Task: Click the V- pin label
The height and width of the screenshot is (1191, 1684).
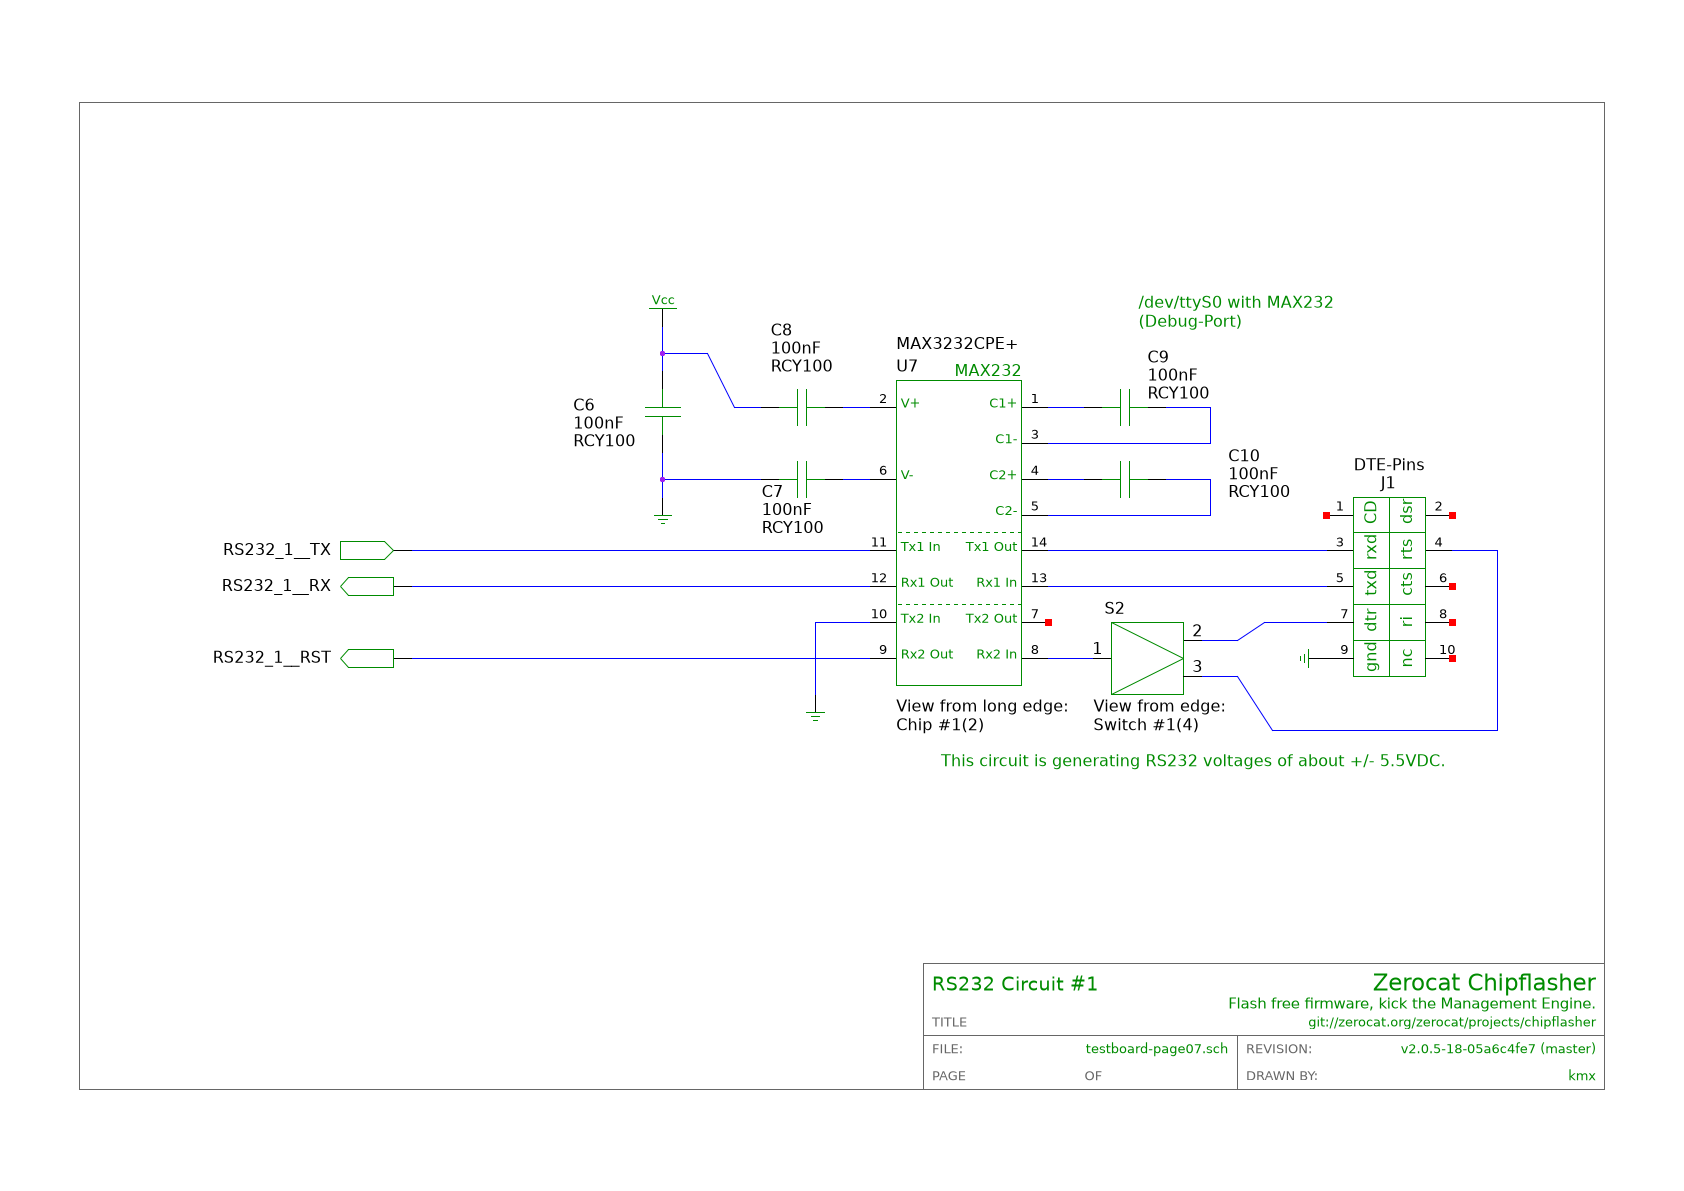Action: [907, 475]
